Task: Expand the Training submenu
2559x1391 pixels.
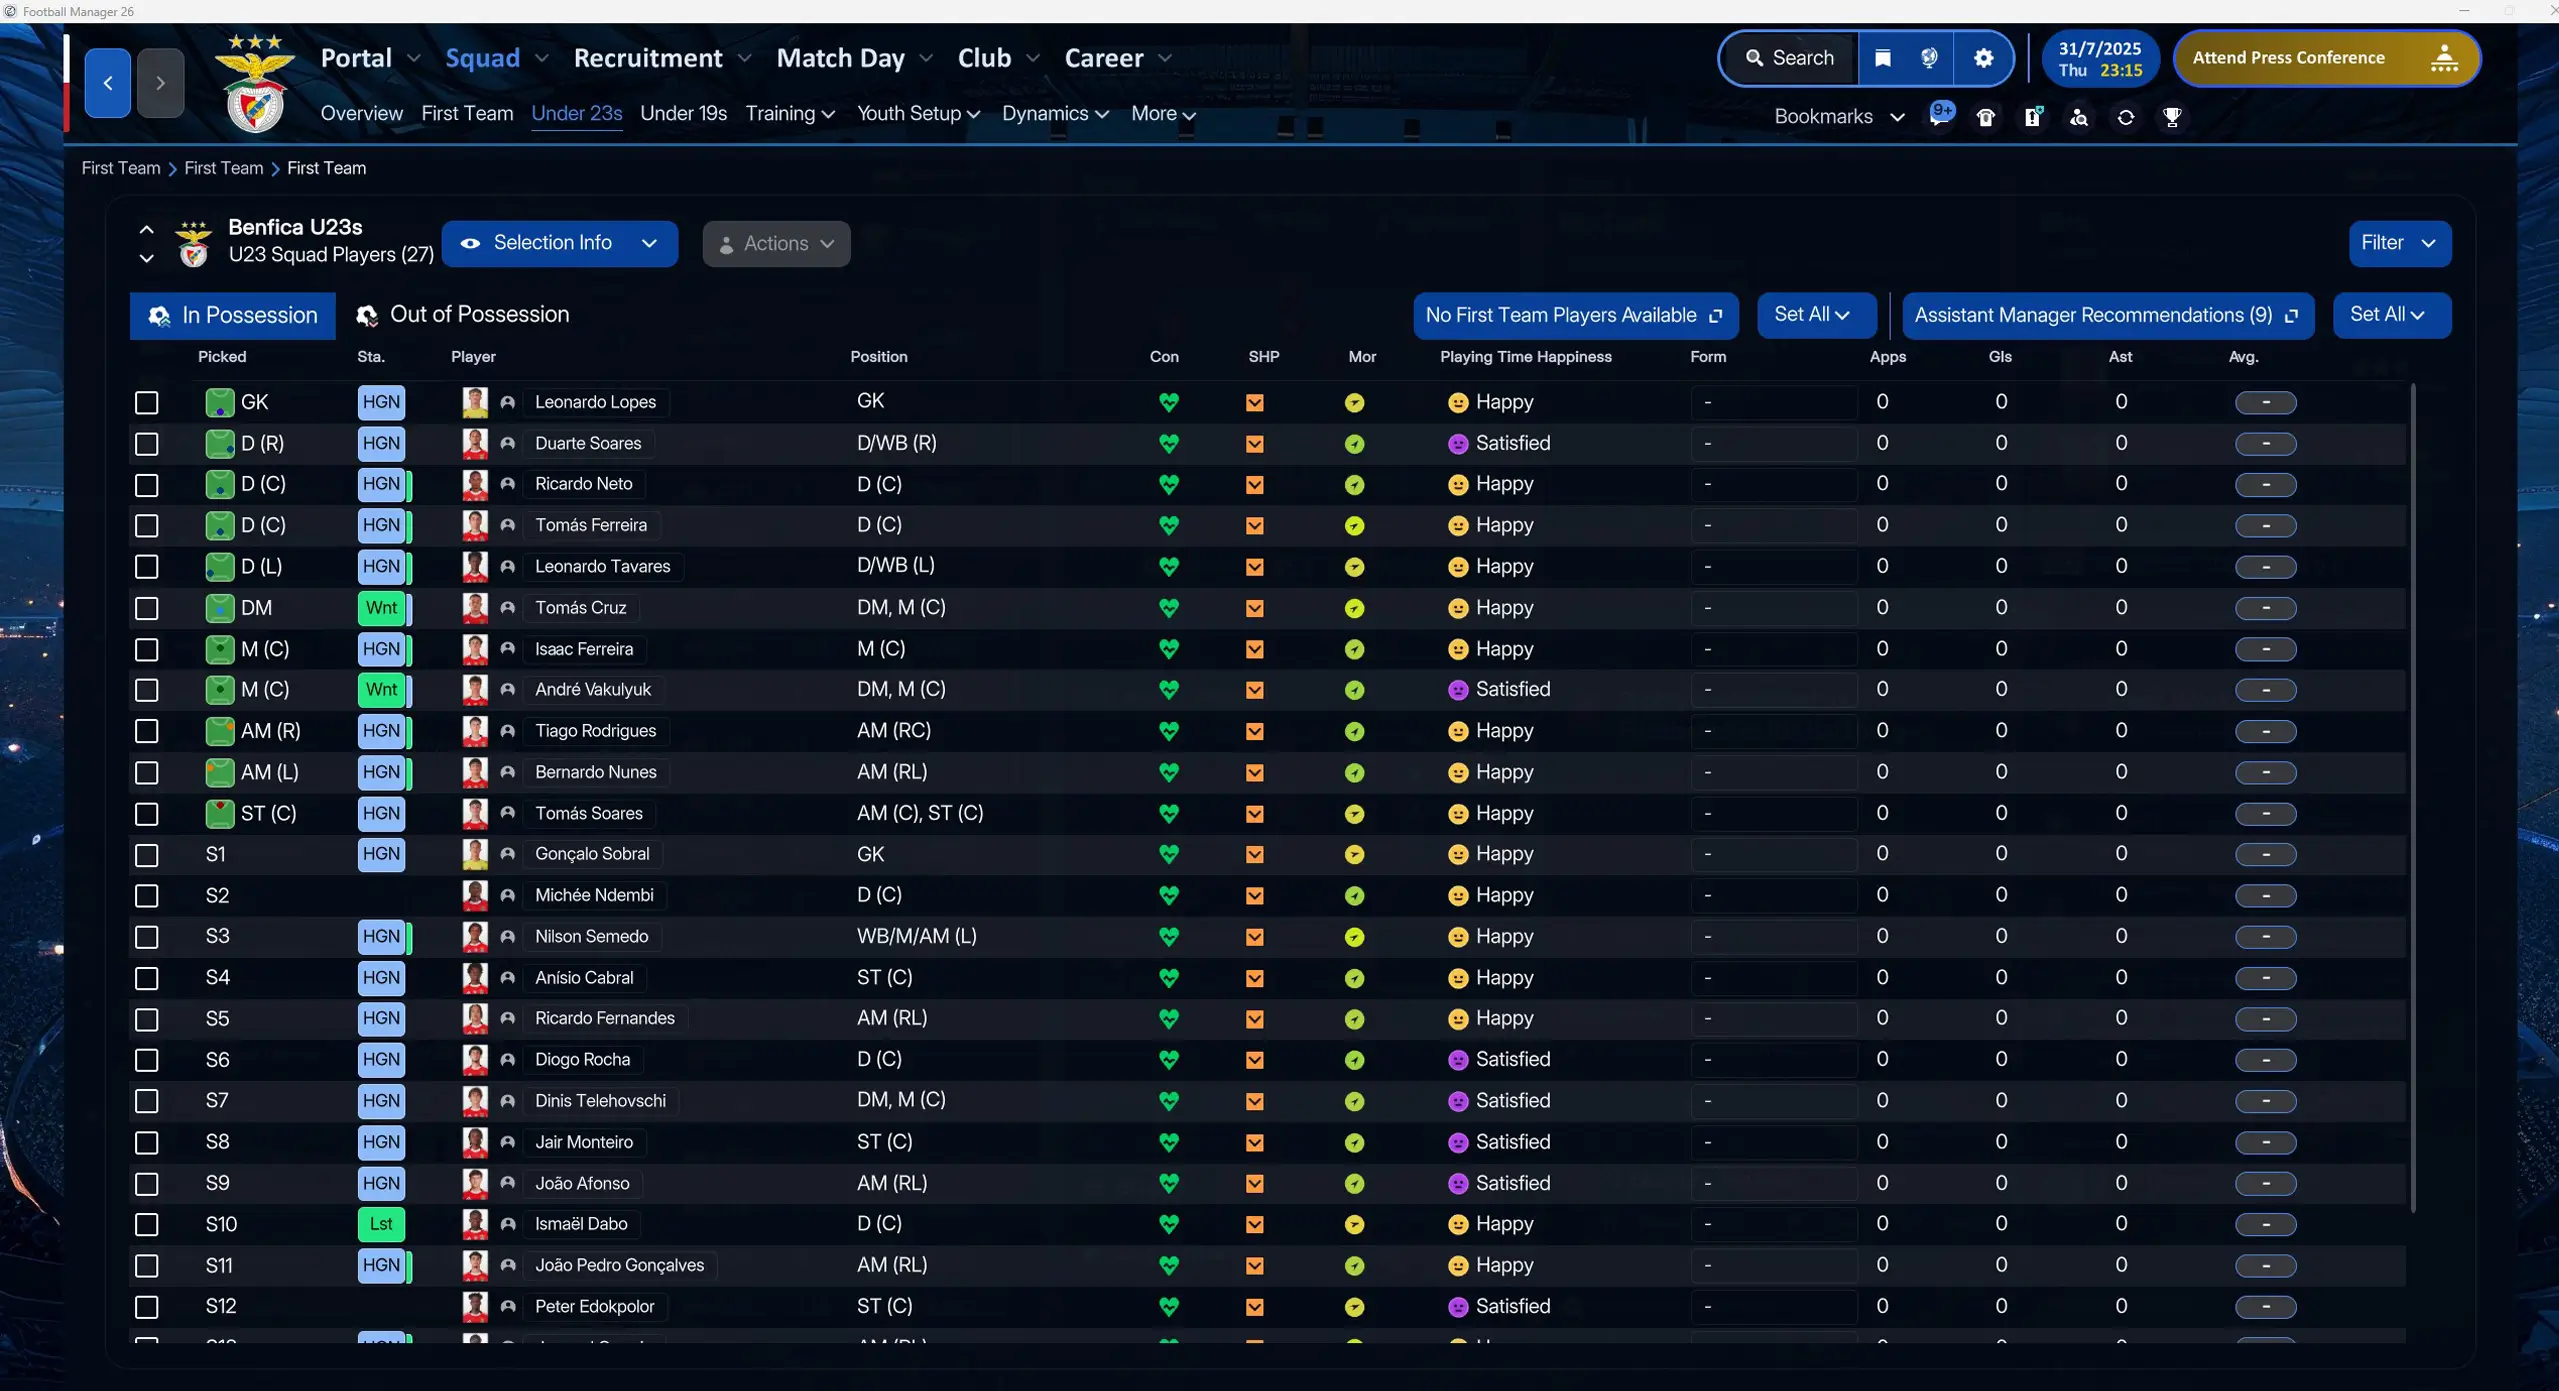Action: tap(789, 114)
